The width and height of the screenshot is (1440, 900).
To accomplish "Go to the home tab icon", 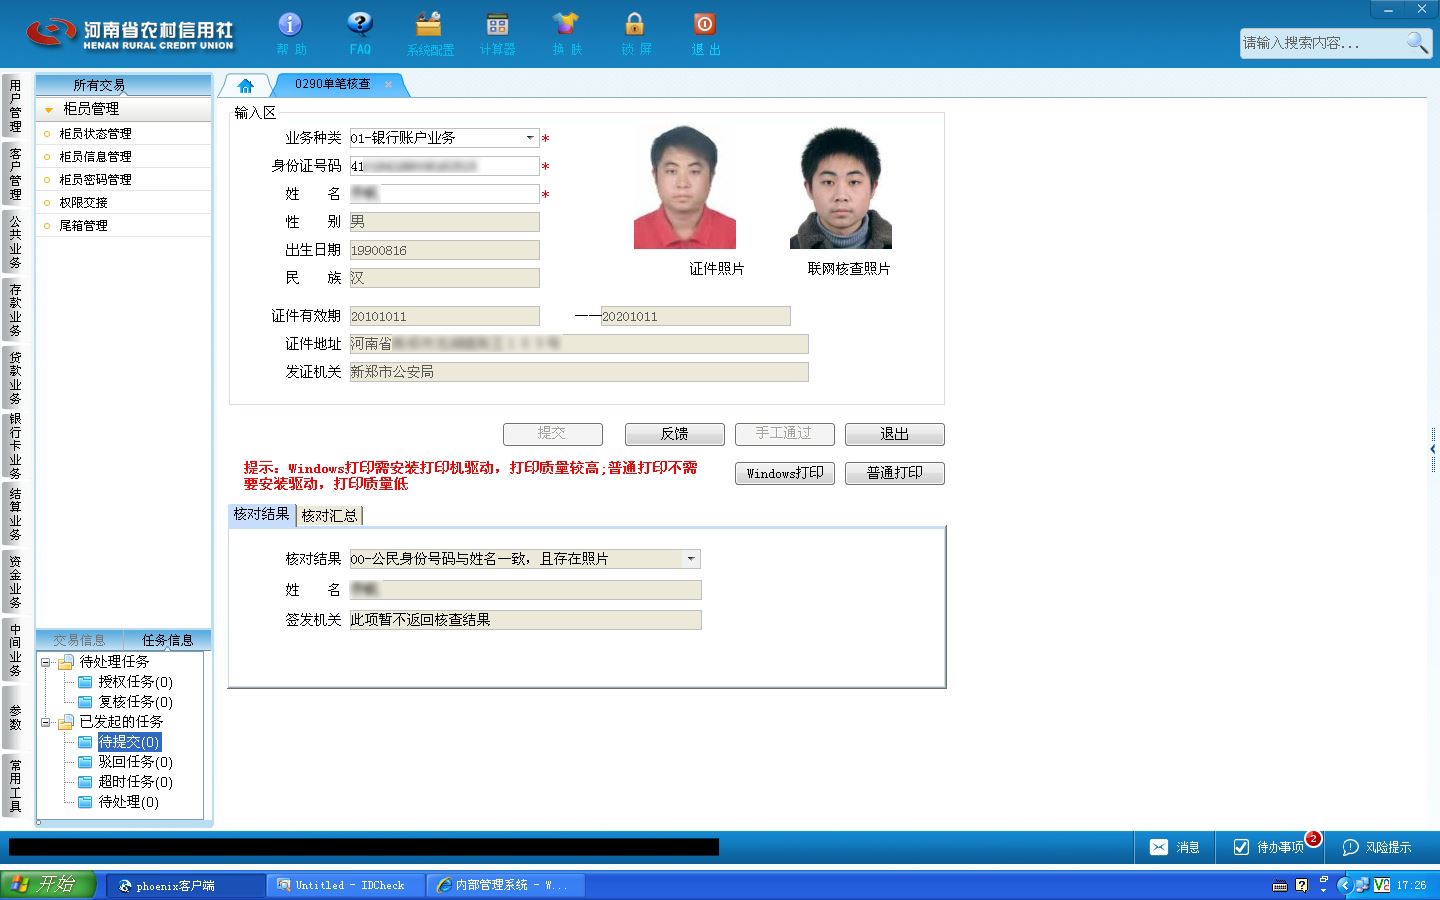I will [245, 85].
